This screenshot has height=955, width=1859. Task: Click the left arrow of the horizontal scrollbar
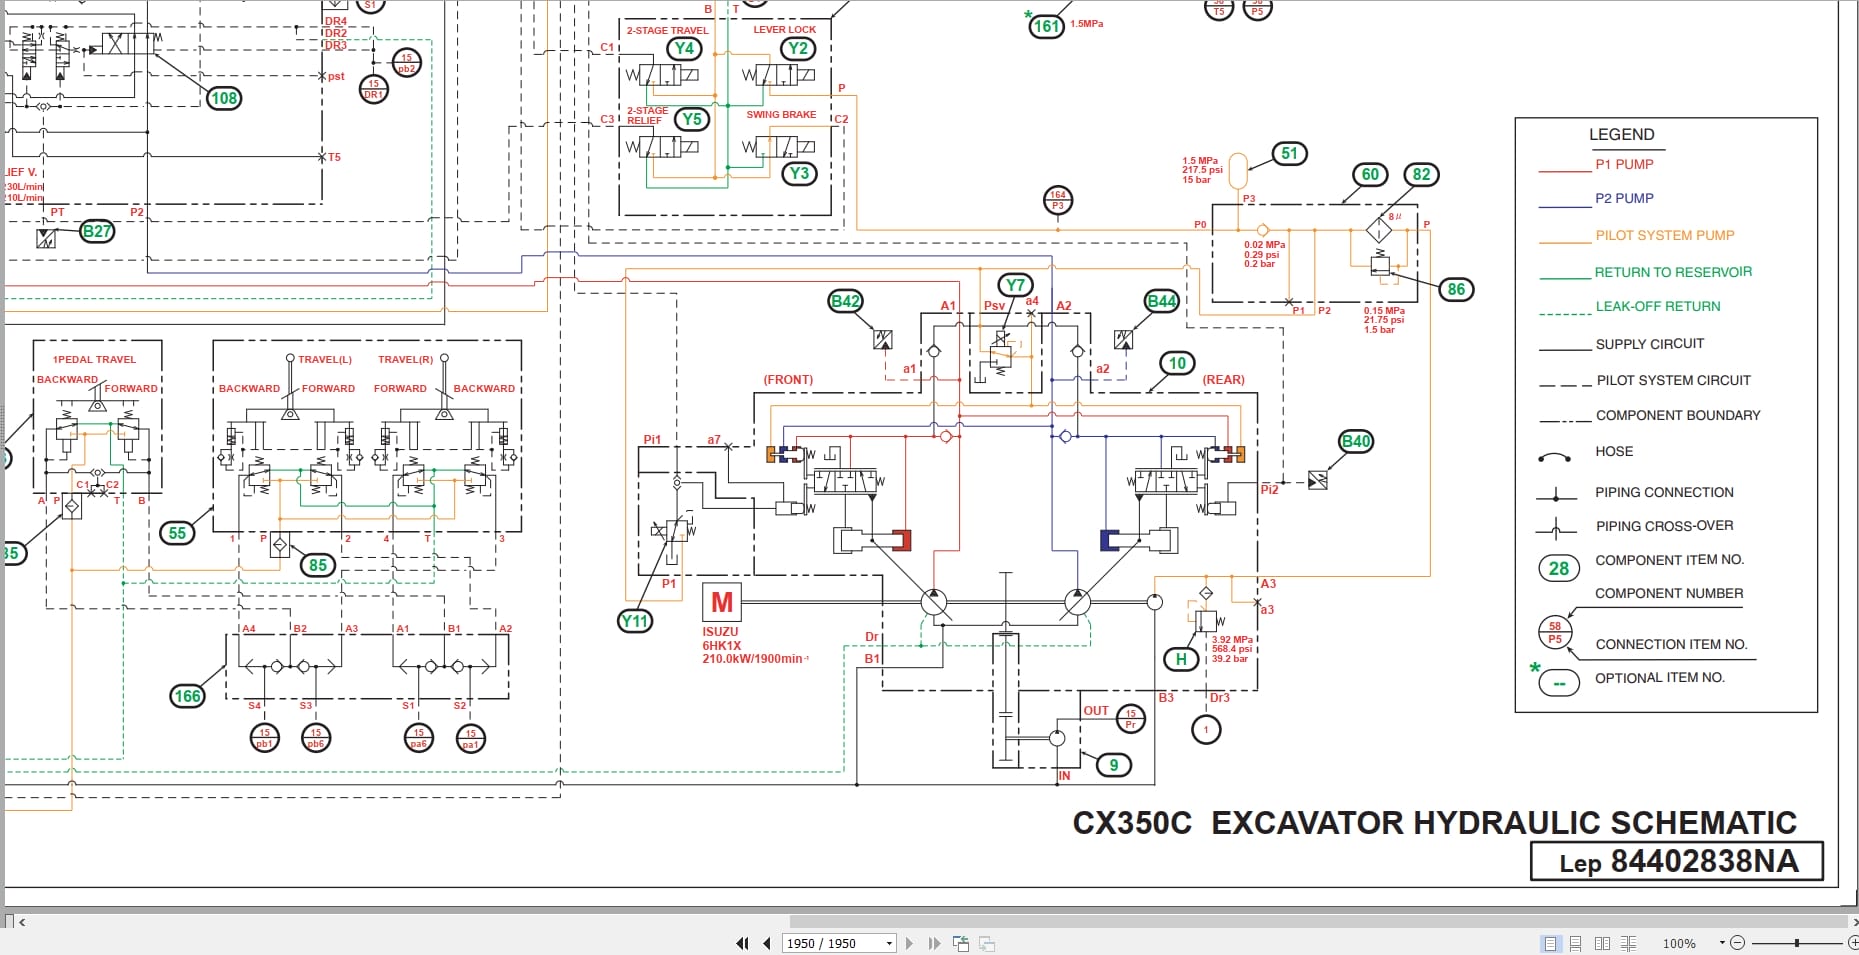[23, 921]
